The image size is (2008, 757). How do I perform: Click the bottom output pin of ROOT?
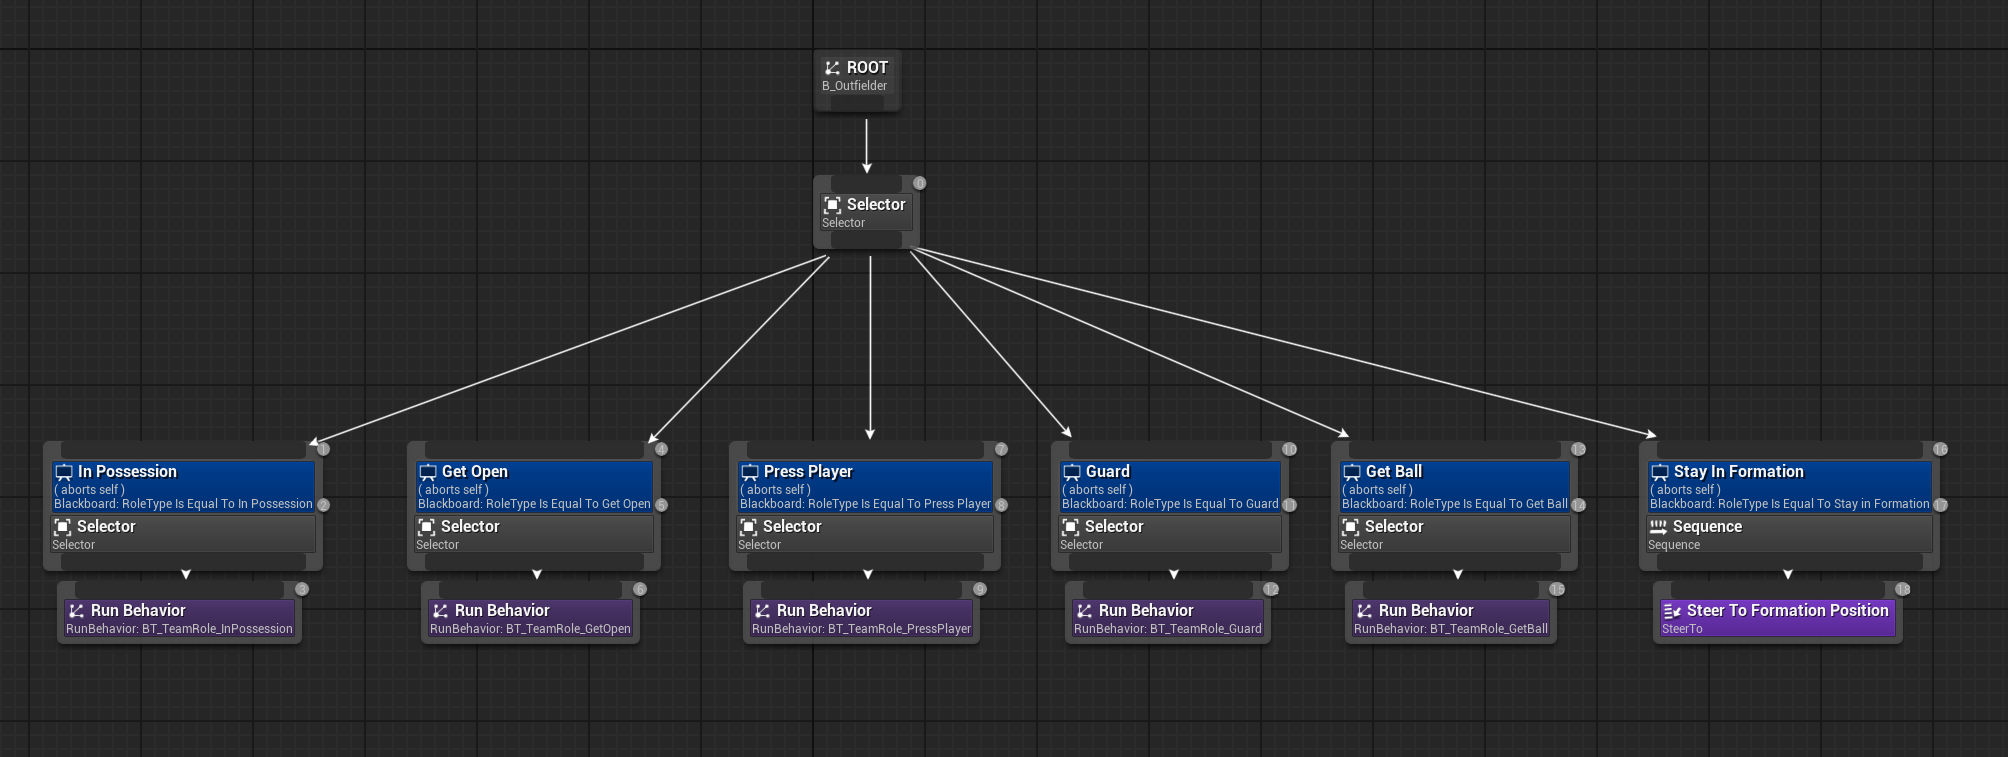point(857,104)
